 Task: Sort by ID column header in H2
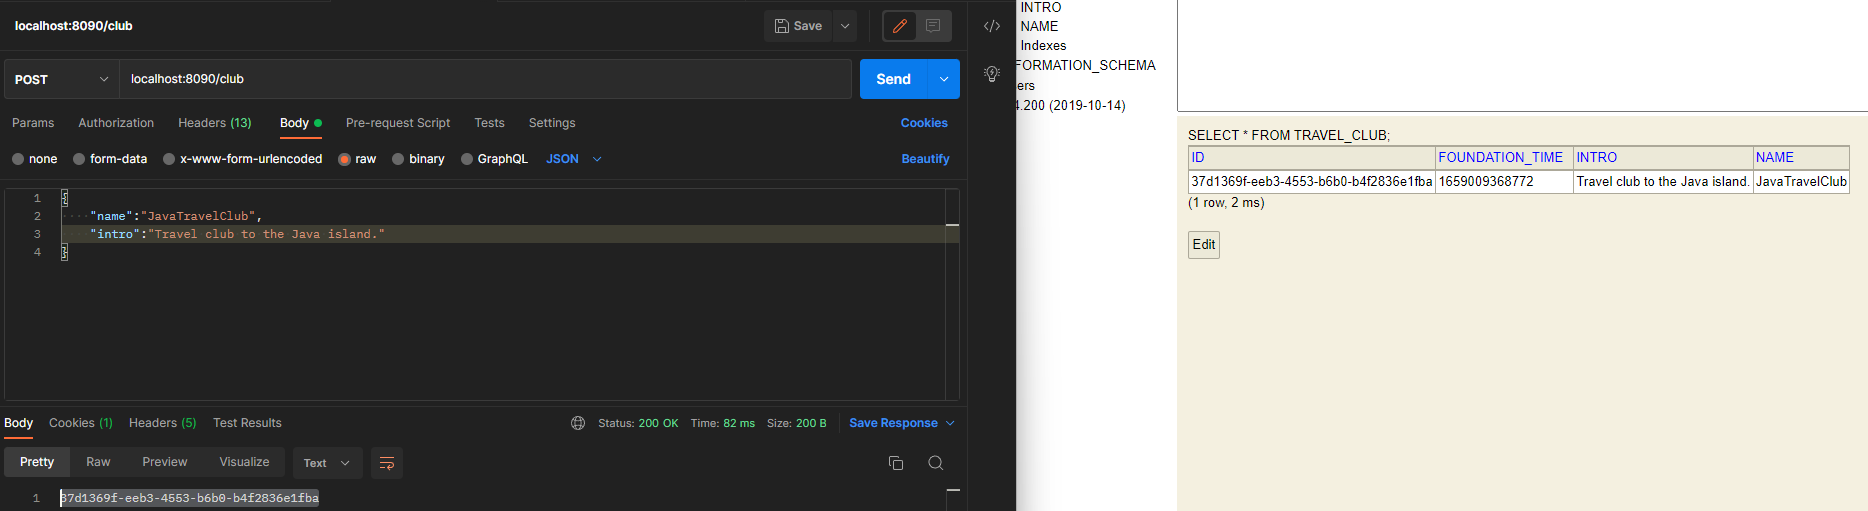coord(1312,157)
